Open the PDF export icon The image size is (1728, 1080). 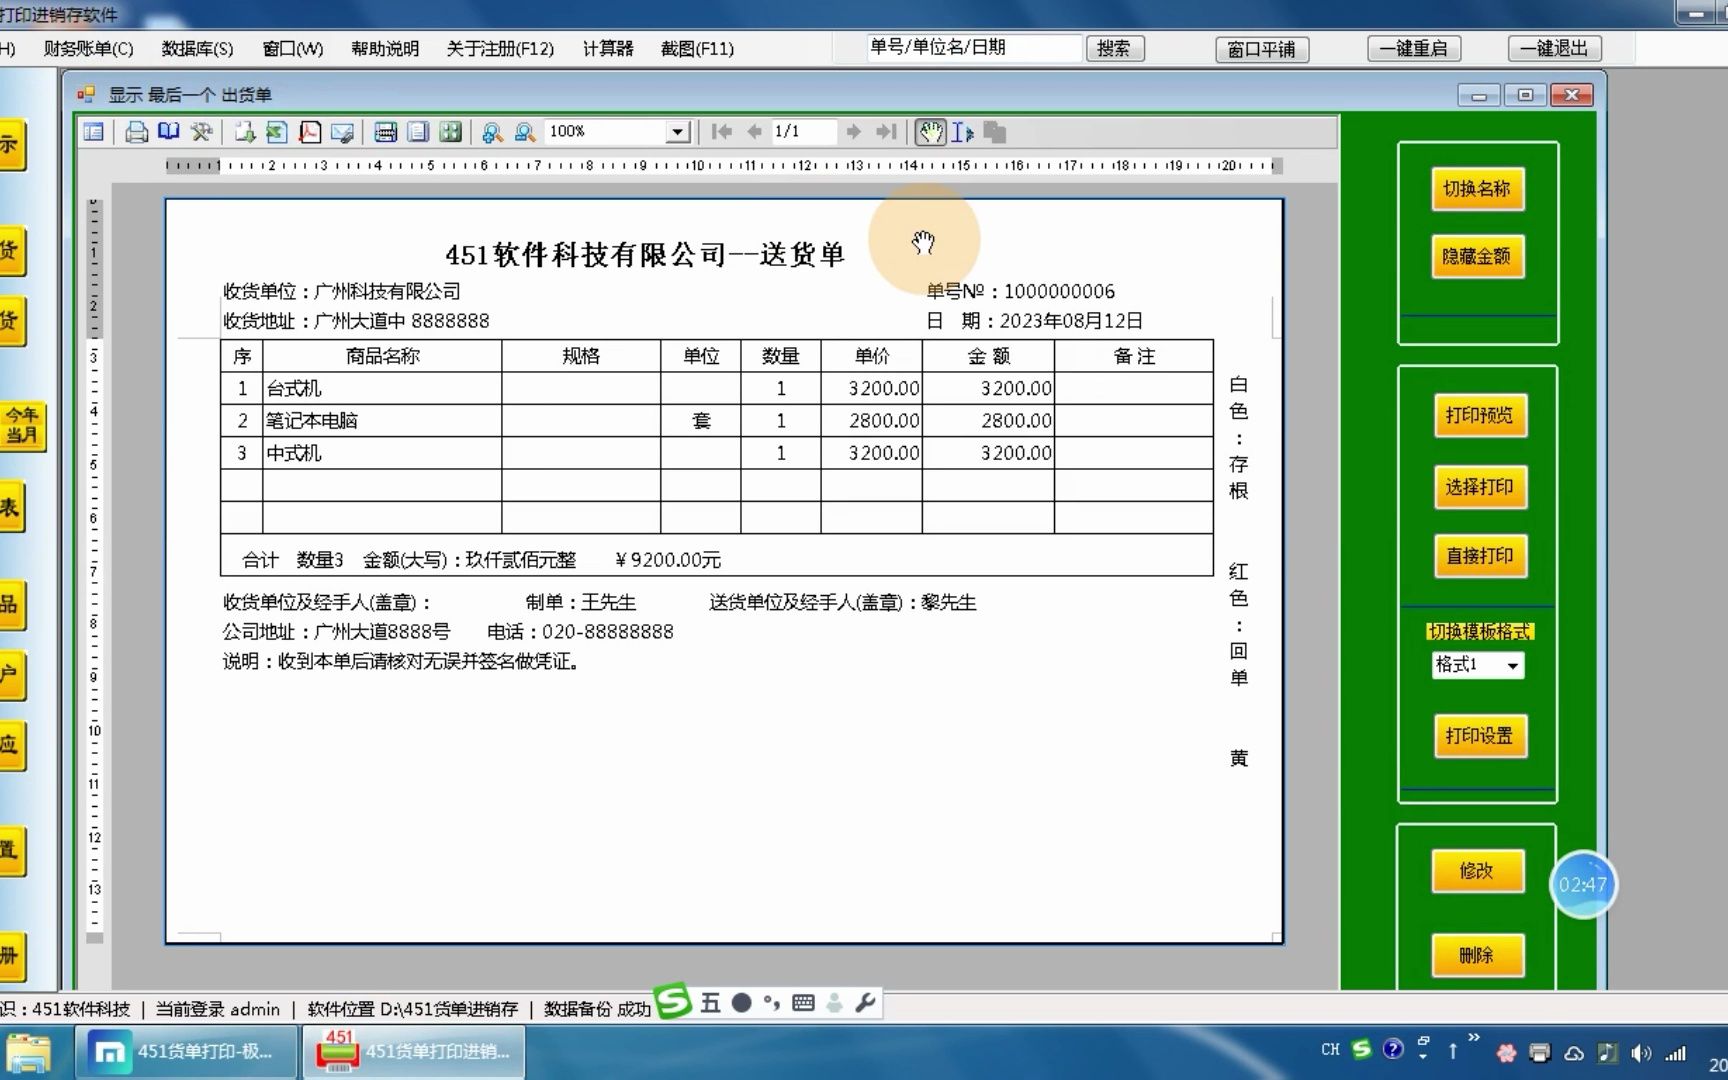click(310, 131)
